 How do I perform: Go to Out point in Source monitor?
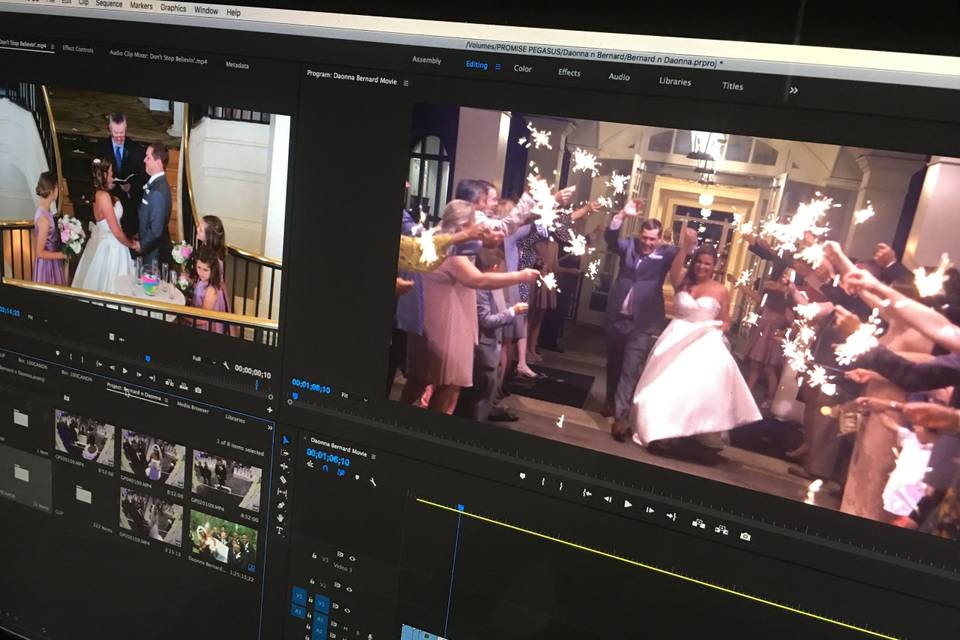click(152, 378)
